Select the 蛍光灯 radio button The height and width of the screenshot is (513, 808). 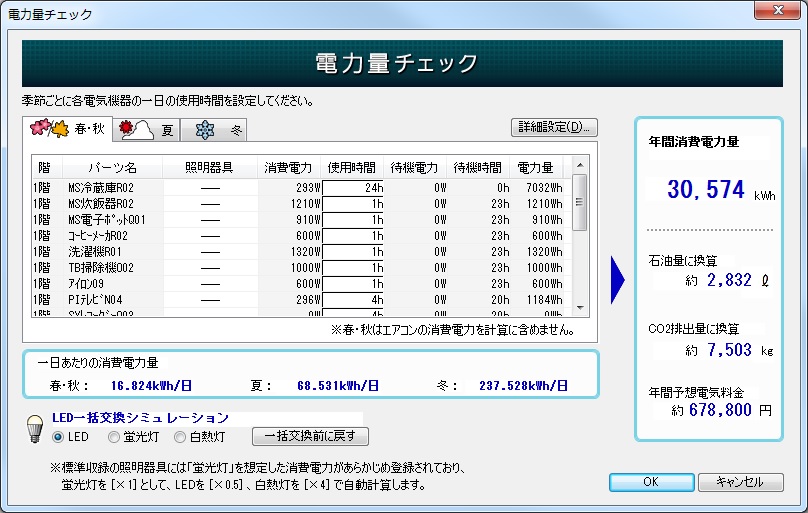(113, 437)
